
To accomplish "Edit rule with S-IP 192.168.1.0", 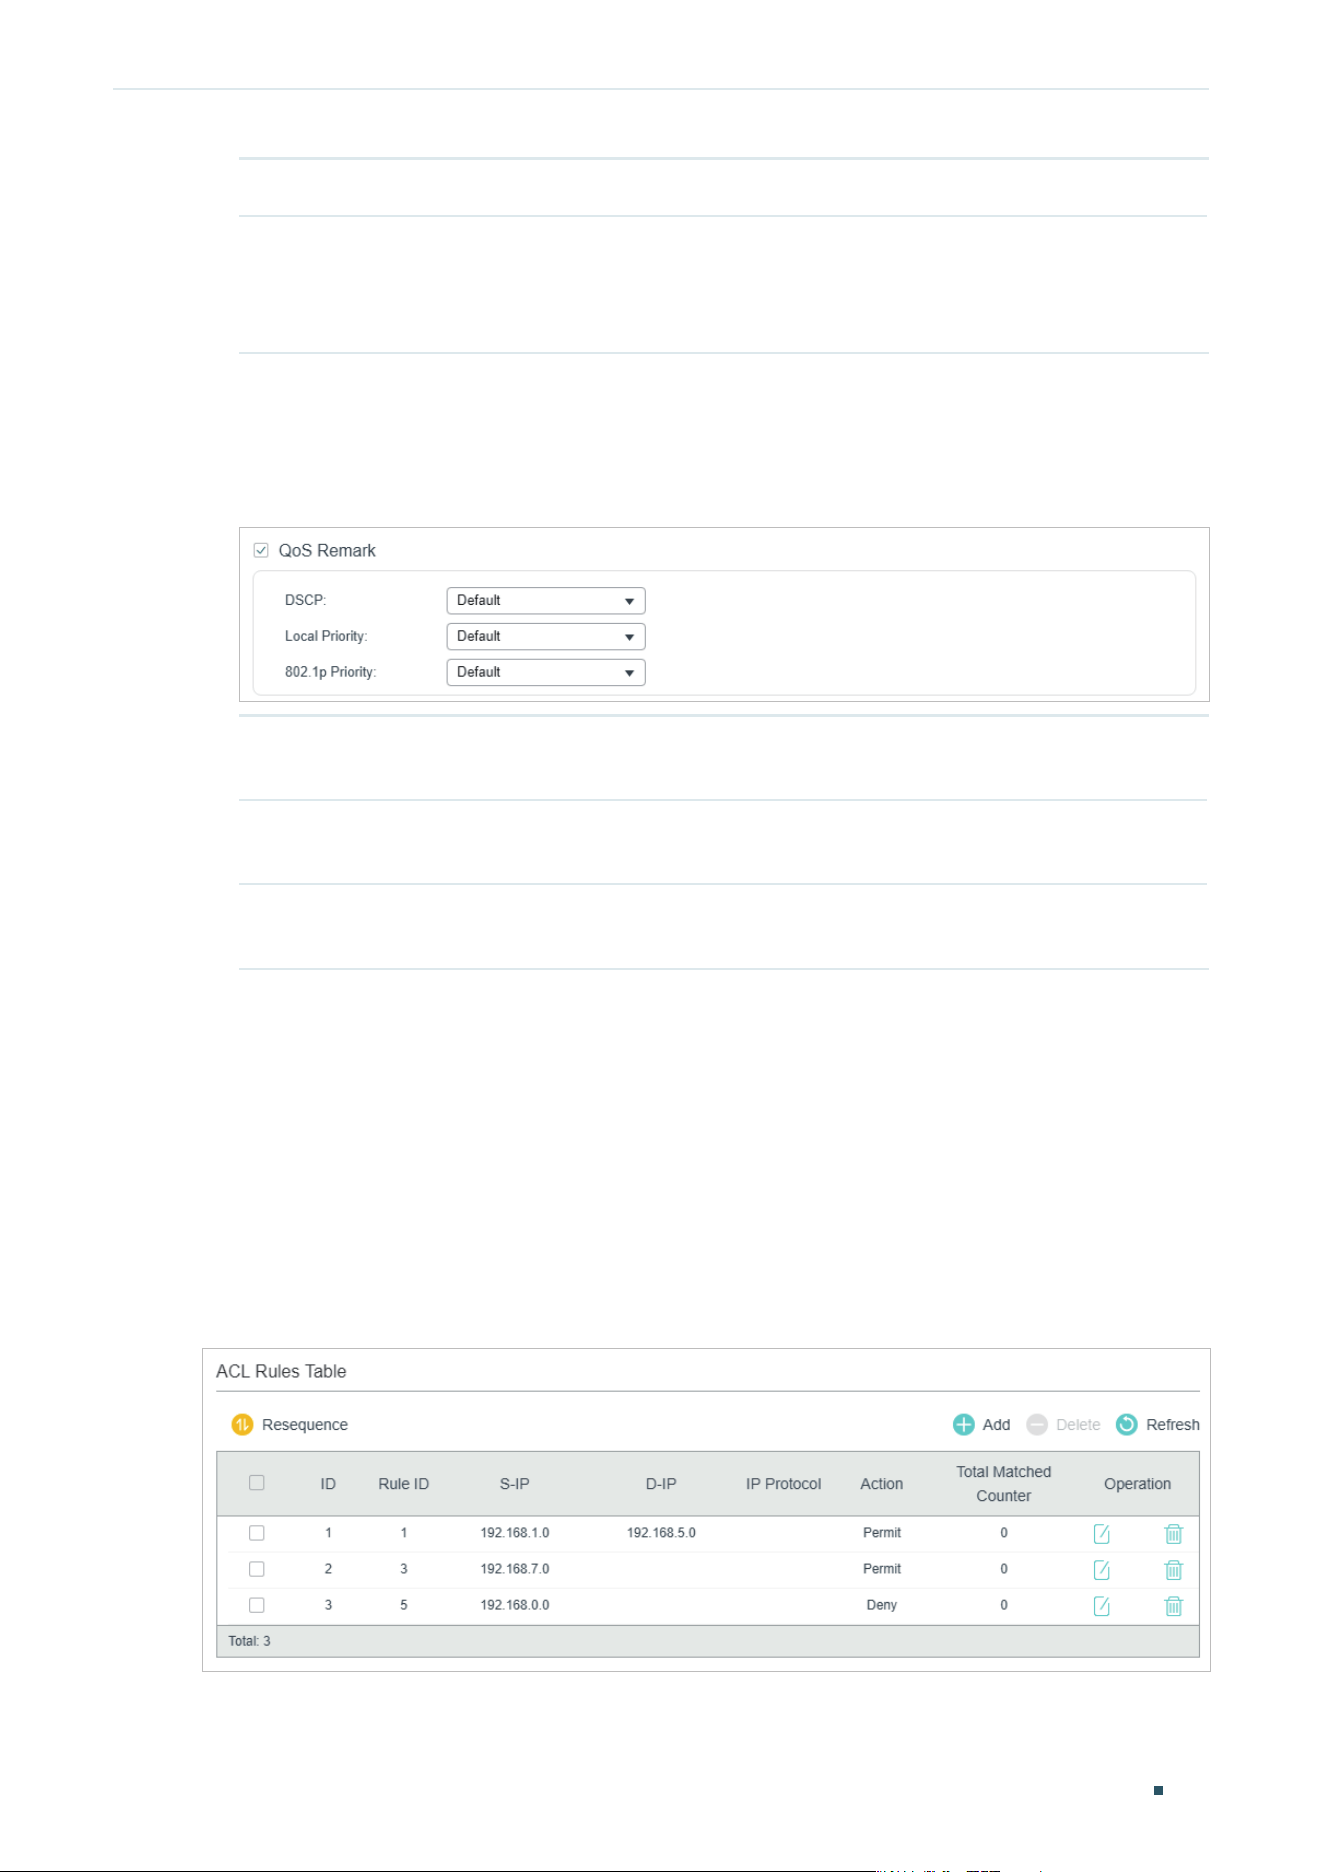I will 1102,1534.
